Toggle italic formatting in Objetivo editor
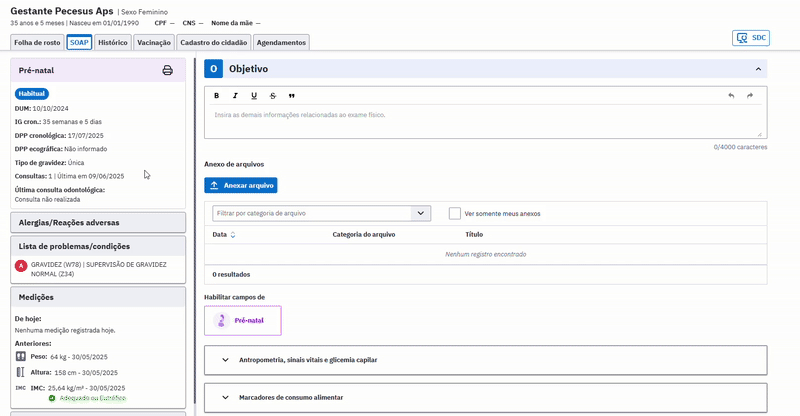The height and width of the screenshot is (416, 800). coord(235,96)
